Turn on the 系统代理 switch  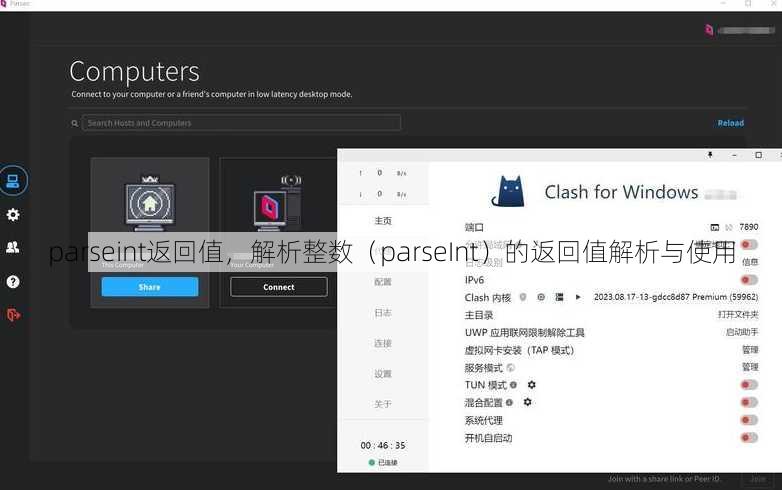[749, 420]
